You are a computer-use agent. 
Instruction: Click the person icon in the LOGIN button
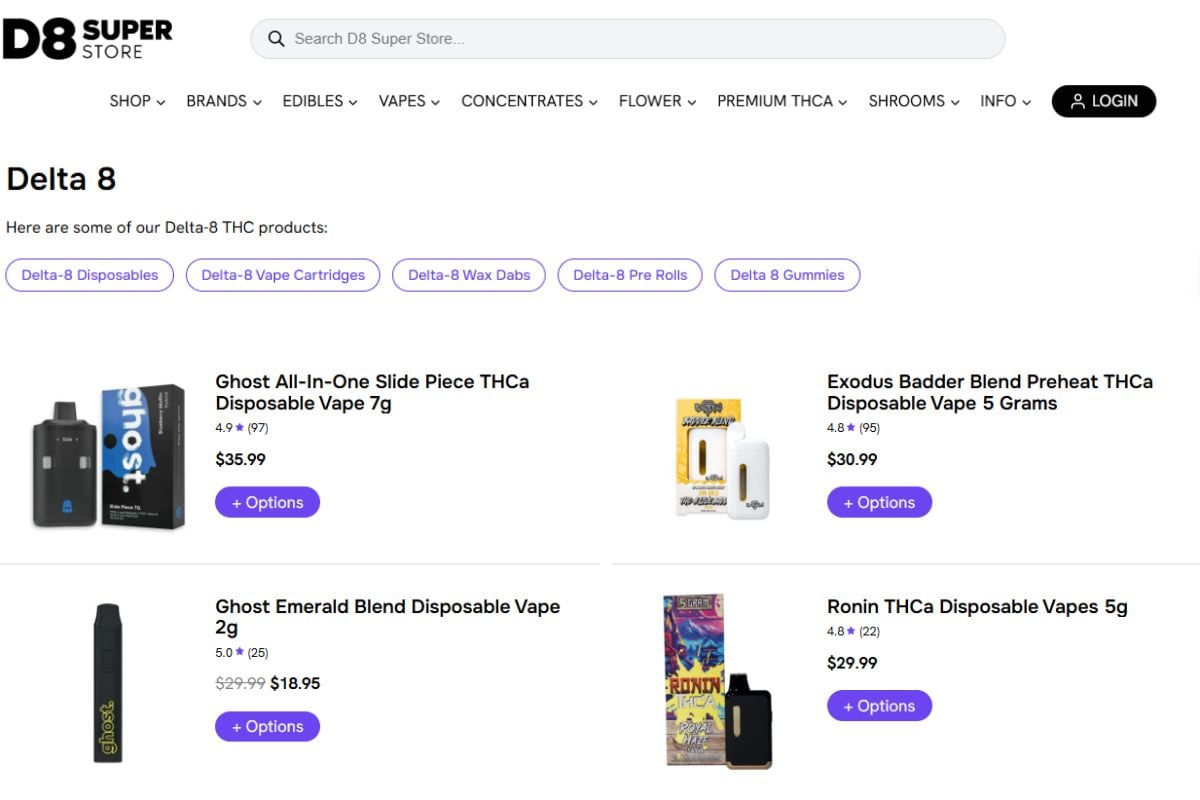point(1076,101)
